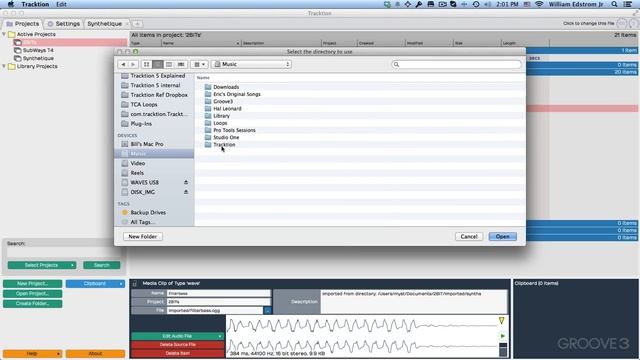
Task: Go forward in the file dialog
Action: point(133,64)
